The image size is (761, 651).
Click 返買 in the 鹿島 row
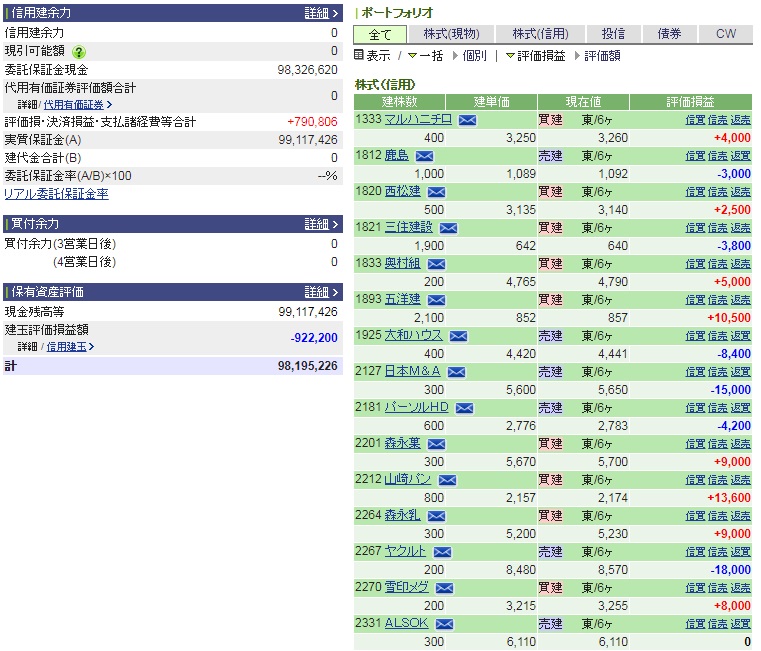pyautogui.click(x=741, y=156)
